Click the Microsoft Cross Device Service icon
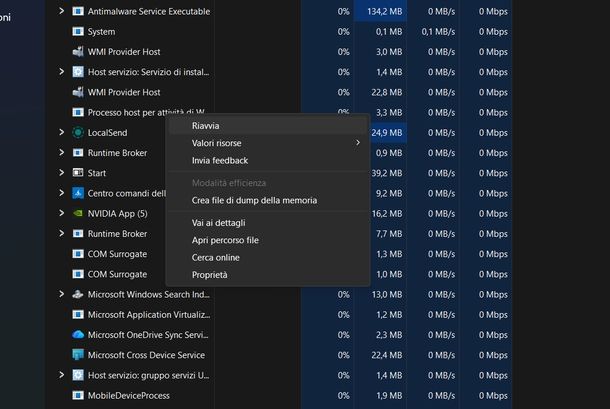This screenshot has height=409, width=610. [x=78, y=355]
